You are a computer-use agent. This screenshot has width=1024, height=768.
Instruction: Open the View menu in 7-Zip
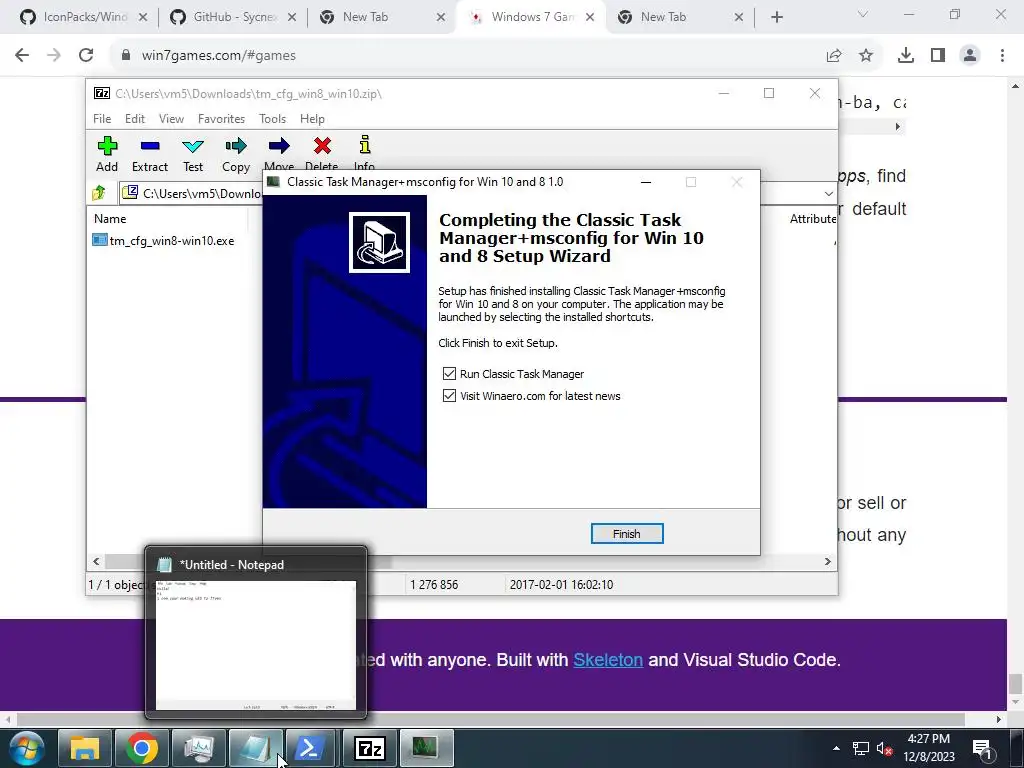171,119
